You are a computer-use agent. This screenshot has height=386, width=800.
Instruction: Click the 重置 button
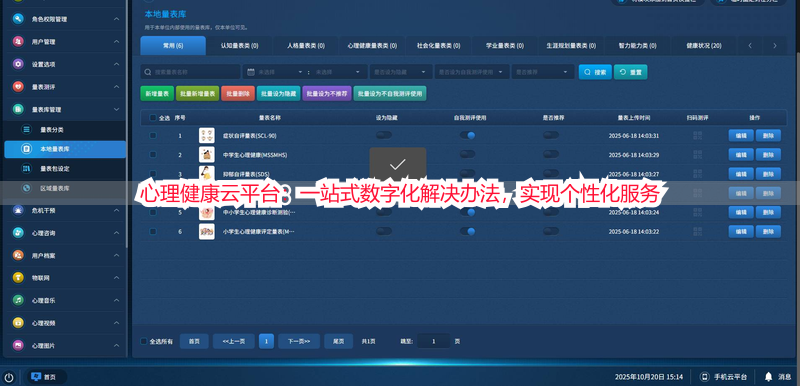[x=631, y=72]
